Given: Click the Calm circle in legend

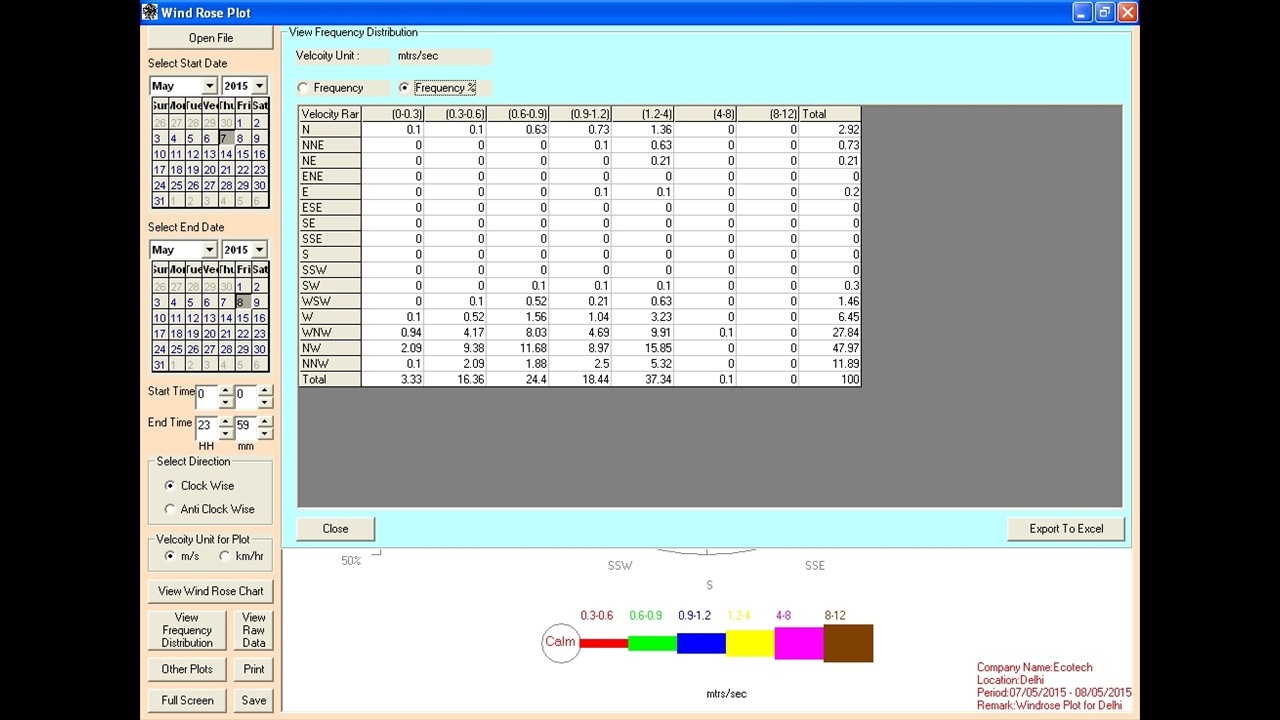Looking at the screenshot, I should pyautogui.click(x=561, y=642).
